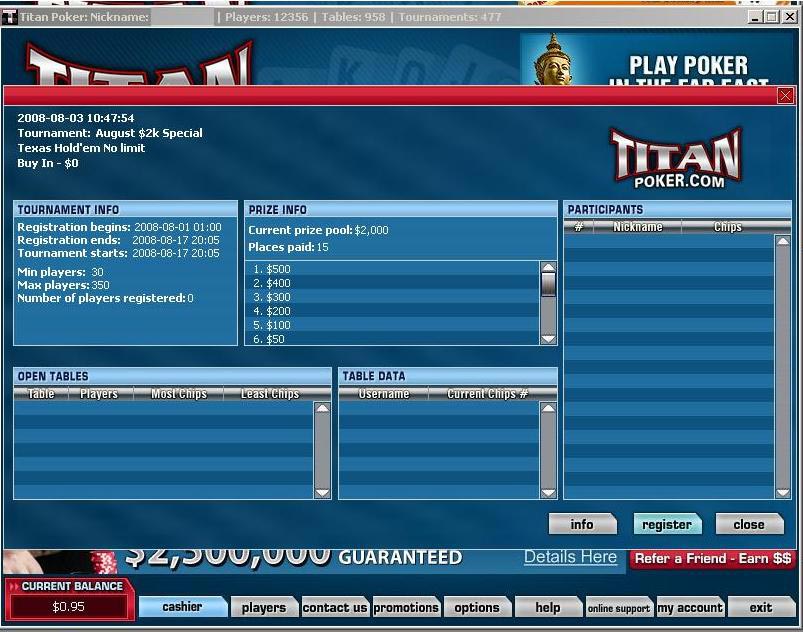The image size is (803, 632).
Task: Click the participants scroll down arrow
Action: point(783,493)
